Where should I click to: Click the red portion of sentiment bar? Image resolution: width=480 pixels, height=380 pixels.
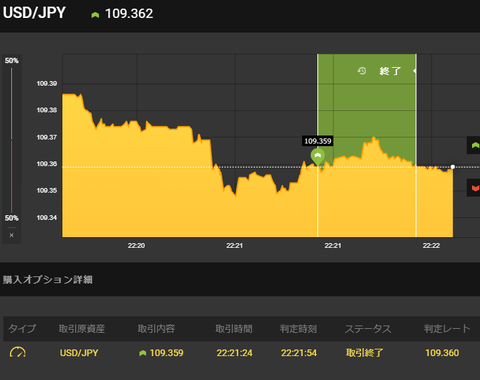point(12,176)
